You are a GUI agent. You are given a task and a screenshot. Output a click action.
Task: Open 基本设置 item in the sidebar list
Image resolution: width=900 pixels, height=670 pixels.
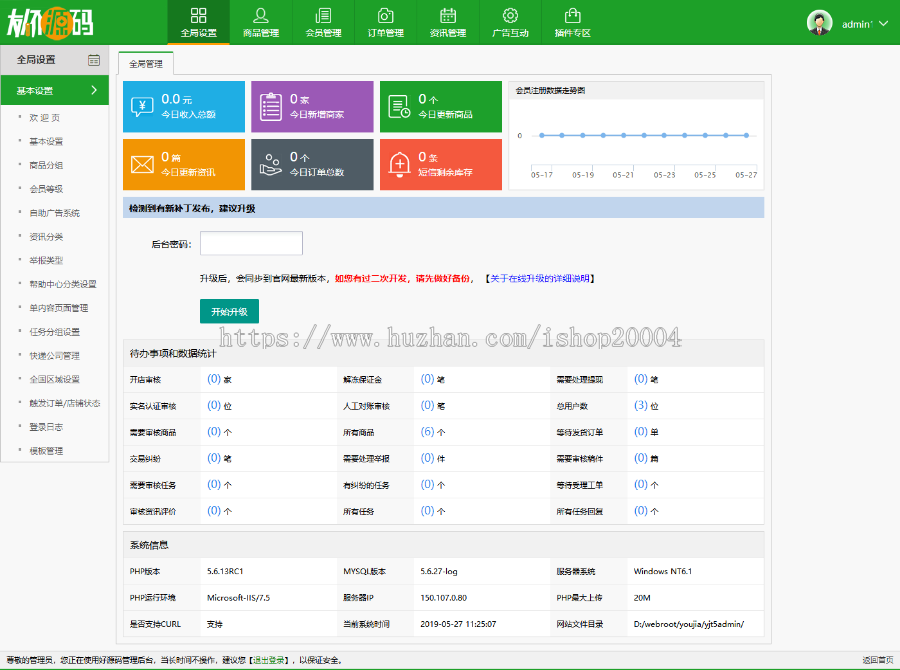46,141
